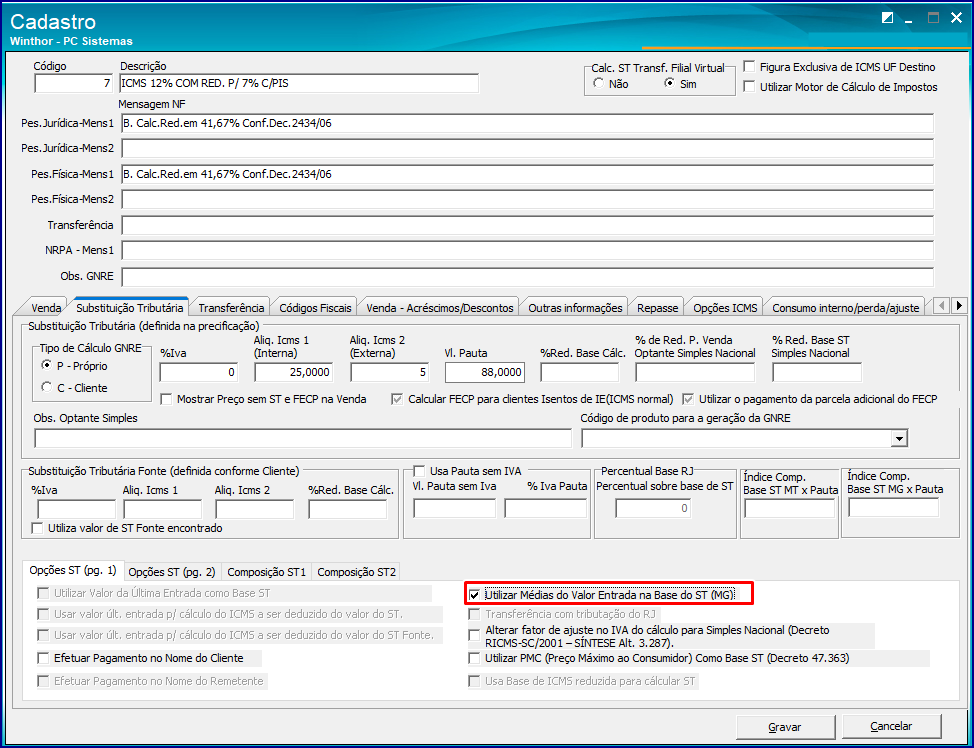The width and height of the screenshot is (974, 748).
Task: Click the Pes.Jurídica-Mens2 field
Action: [527, 148]
